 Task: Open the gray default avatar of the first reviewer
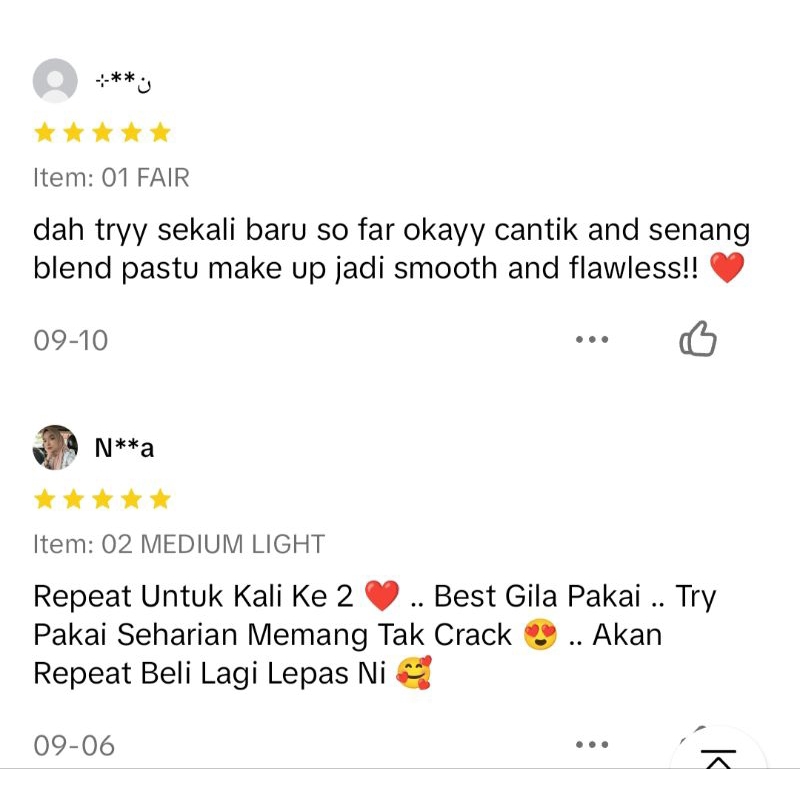(55, 81)
